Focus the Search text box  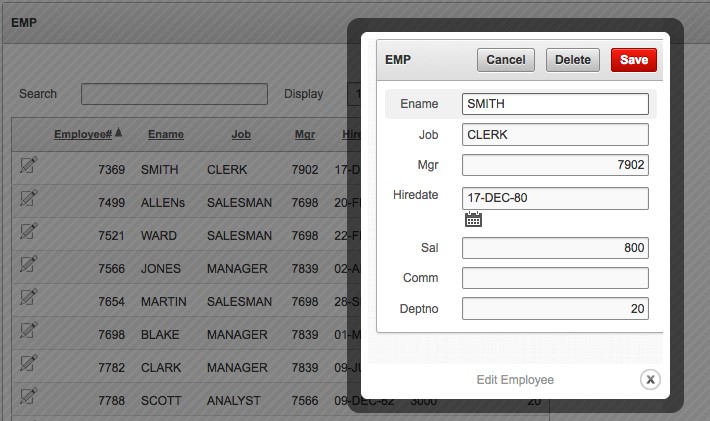tap(174, 94)
